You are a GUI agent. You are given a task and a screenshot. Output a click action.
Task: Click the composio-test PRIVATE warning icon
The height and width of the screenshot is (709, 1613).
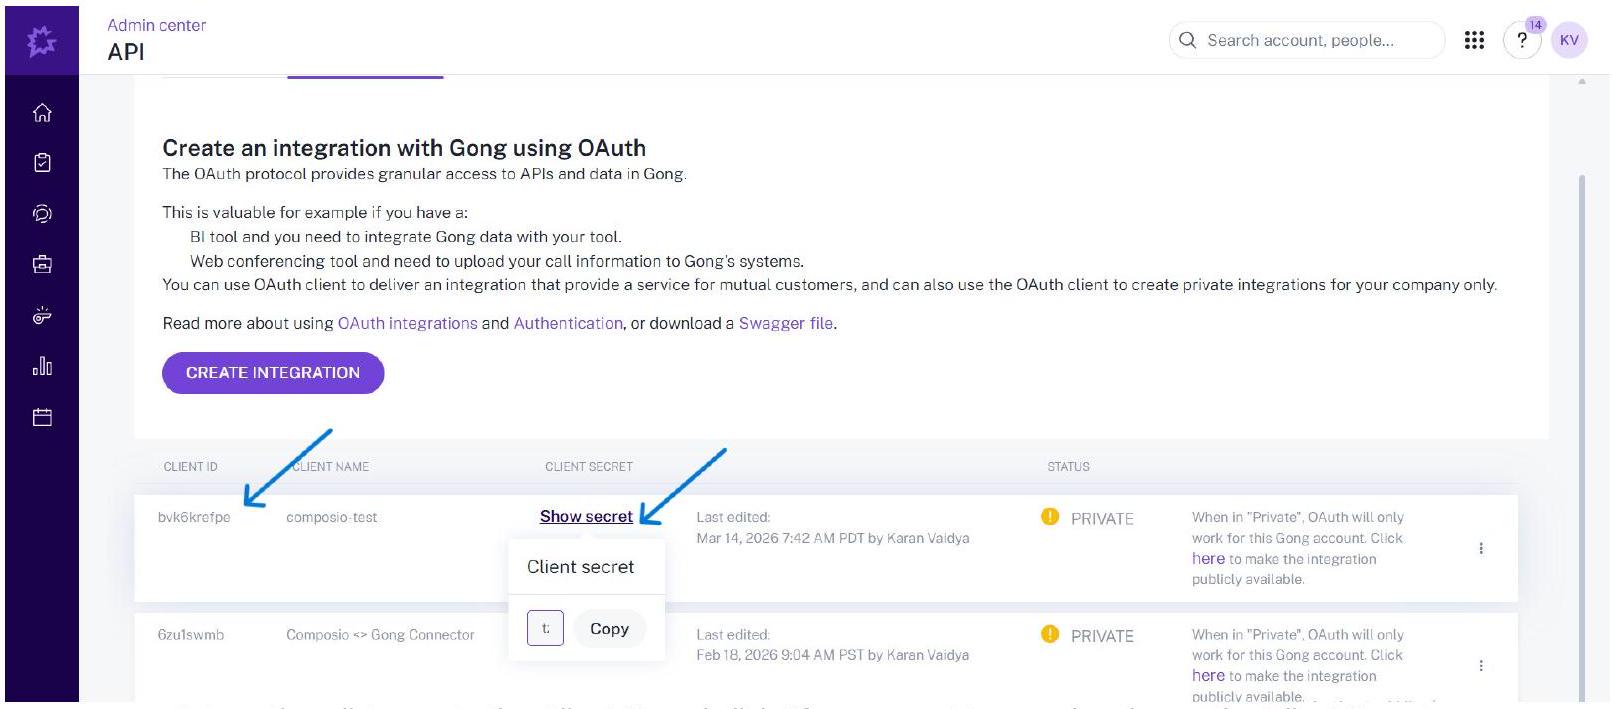click(x=1049, y=517)
